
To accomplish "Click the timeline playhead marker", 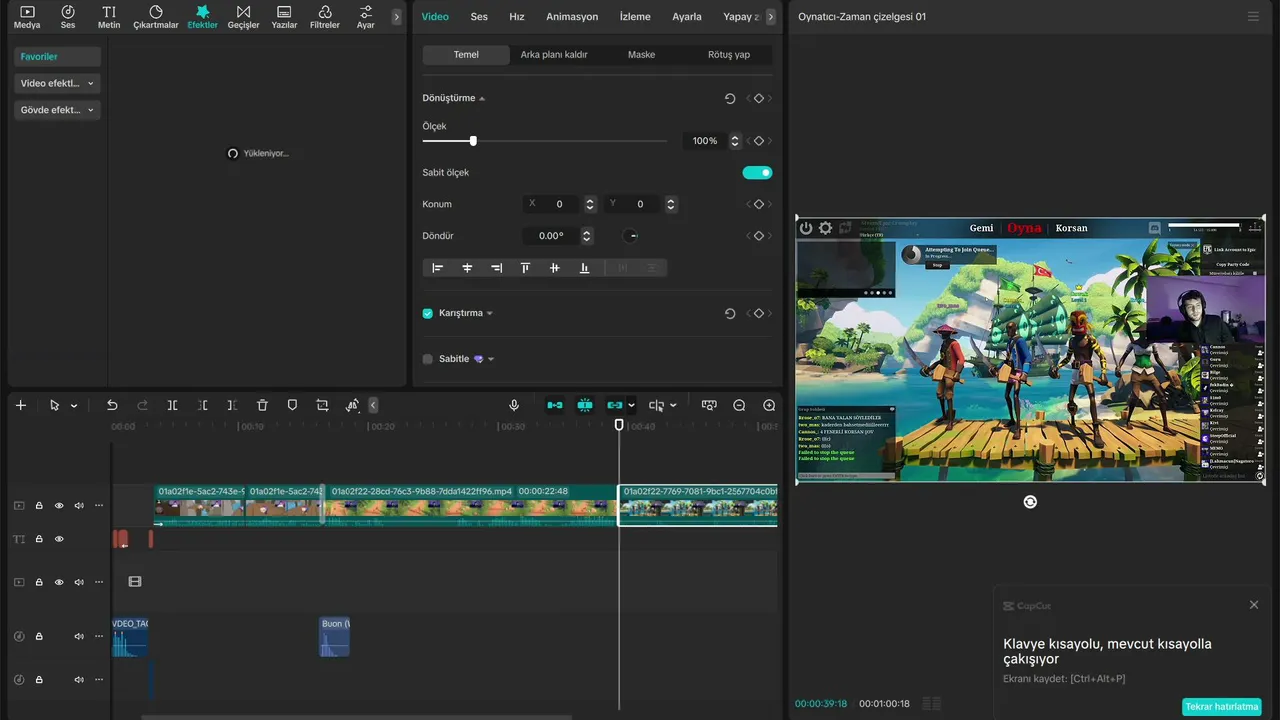I will [619, 425].
